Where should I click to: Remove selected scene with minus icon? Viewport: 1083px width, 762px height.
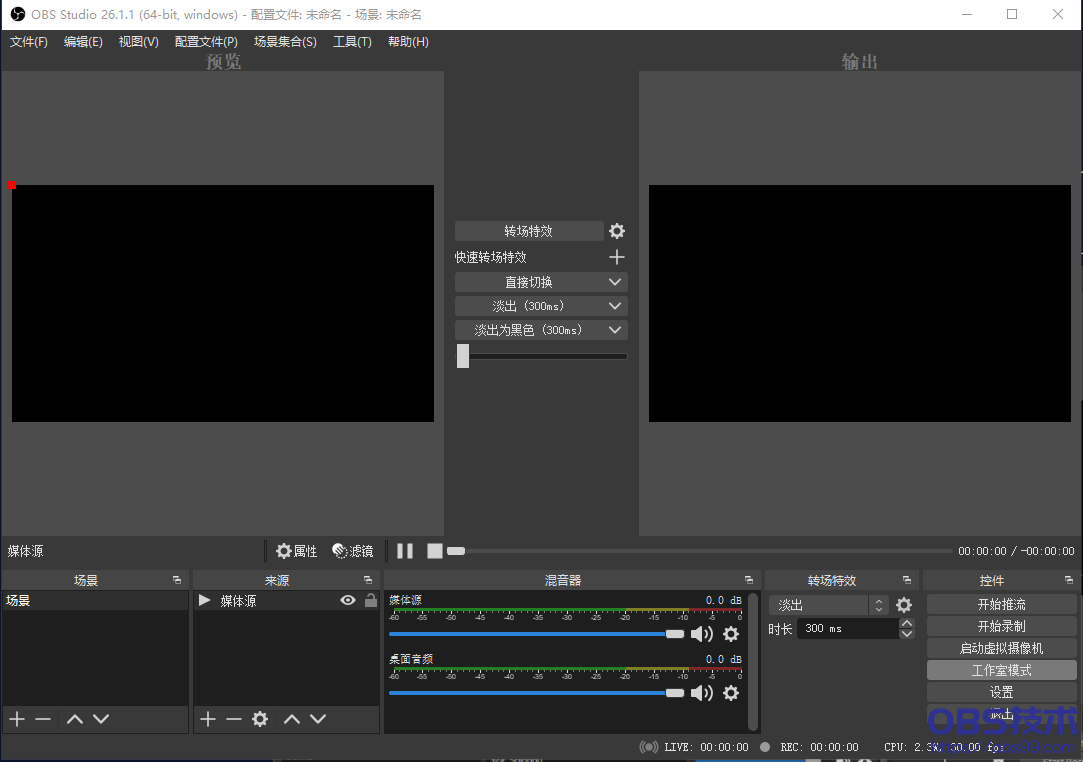[43, 719]
